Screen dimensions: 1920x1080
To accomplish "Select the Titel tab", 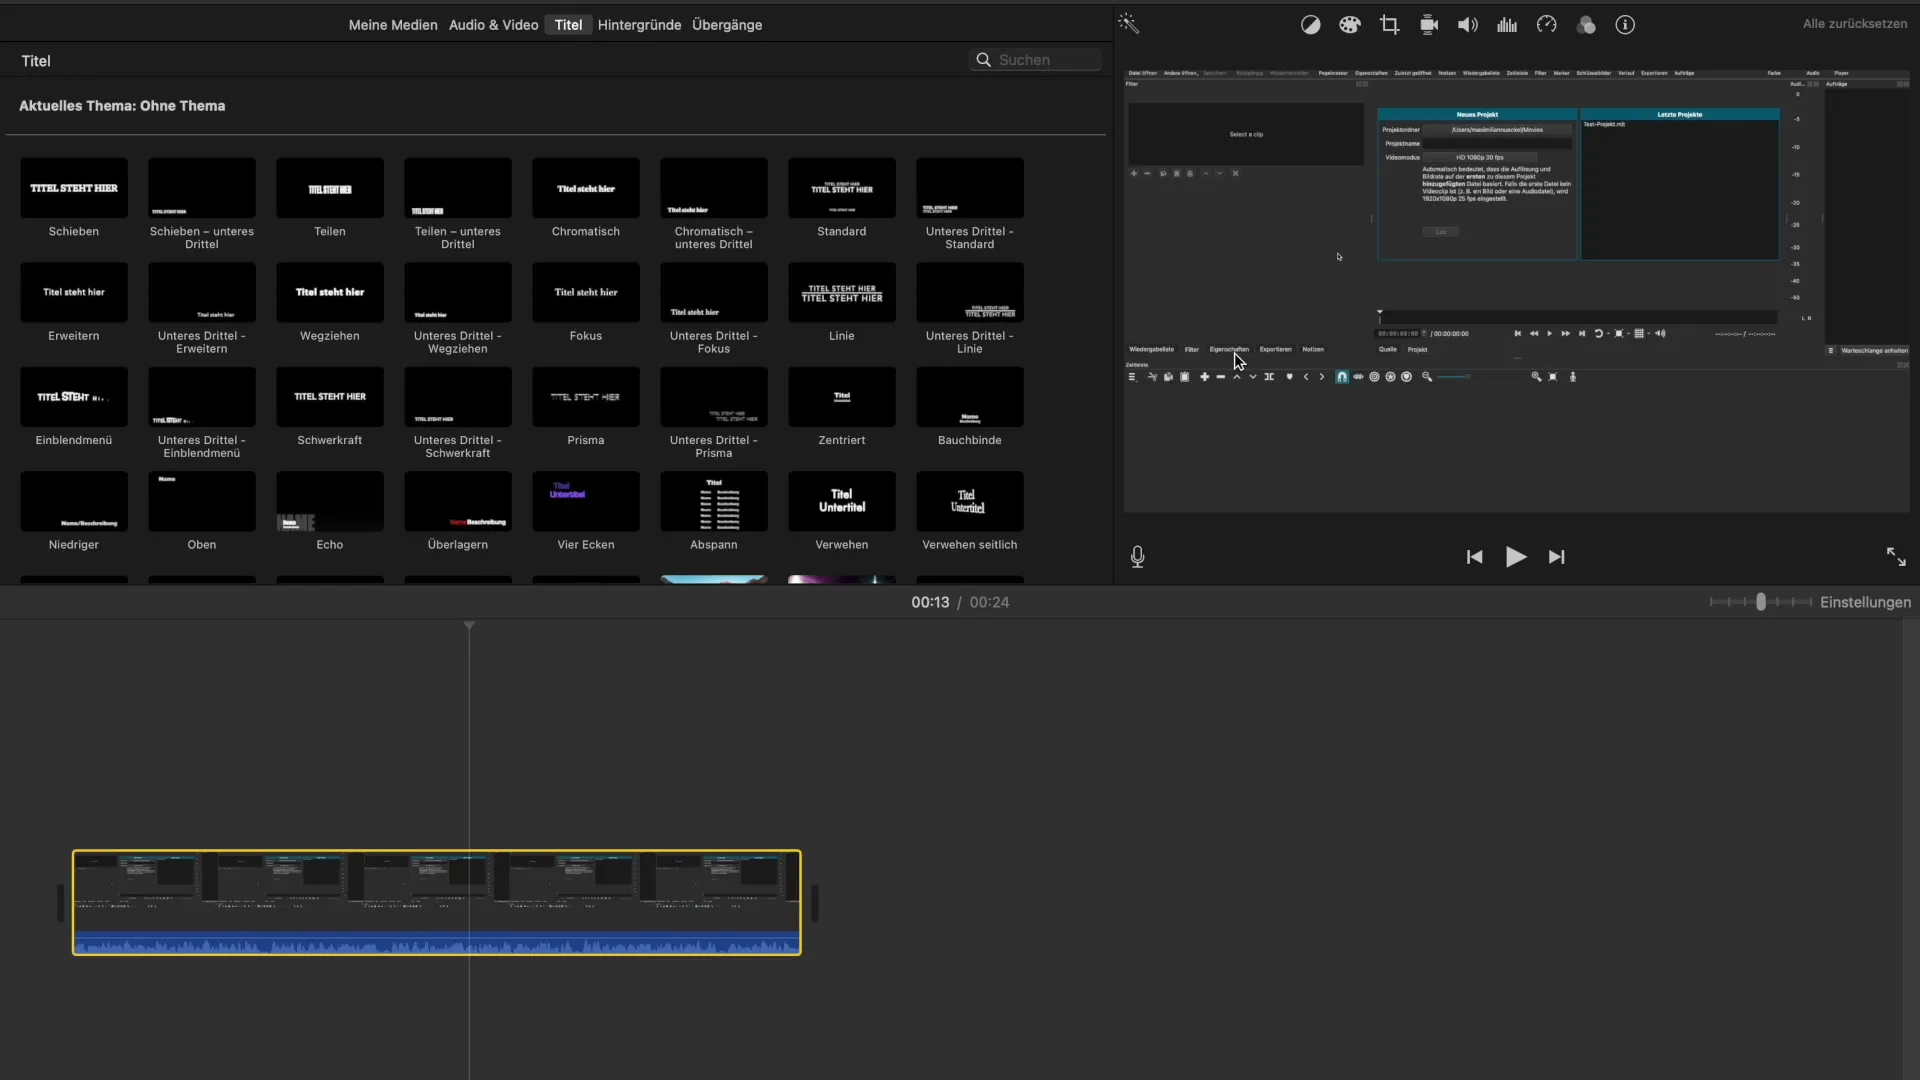I will click(x=568, y=25).
